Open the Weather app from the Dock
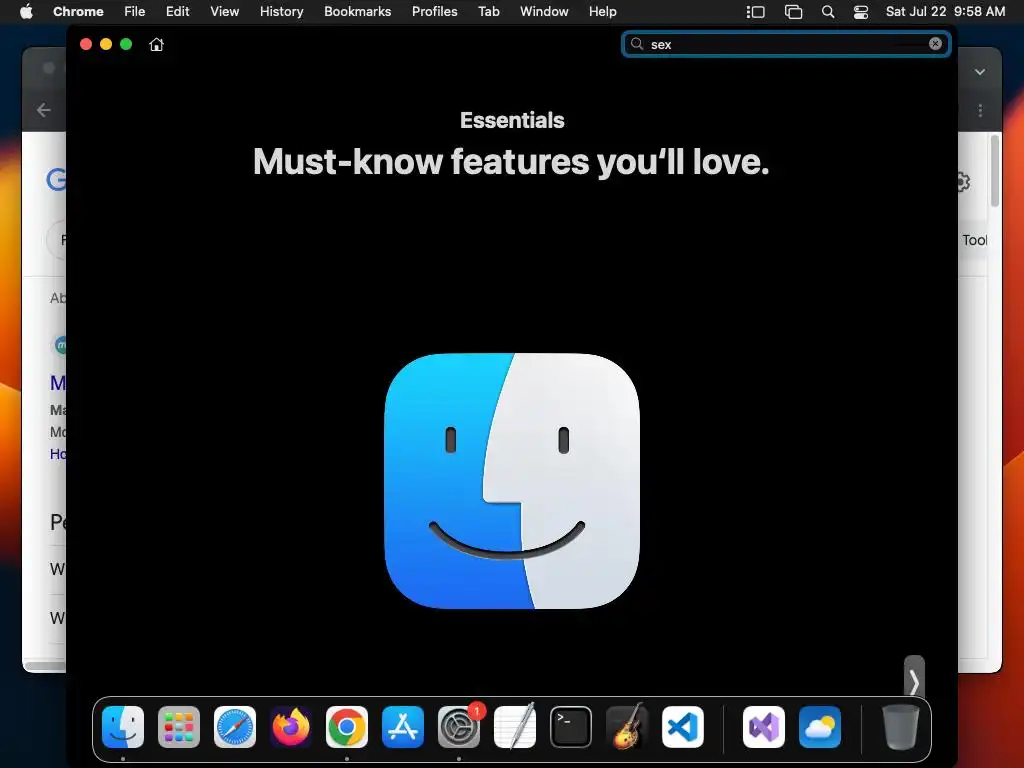1024x768 pixels. click(820, 727)
